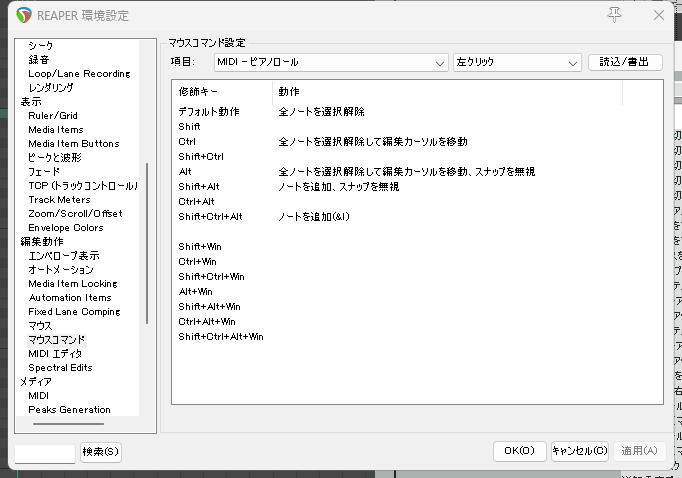This screenshot has height=478, width=682.
Task: Select マウスコマンド in the settings tree
Action: pyautogui.click(x=57, y=340)
